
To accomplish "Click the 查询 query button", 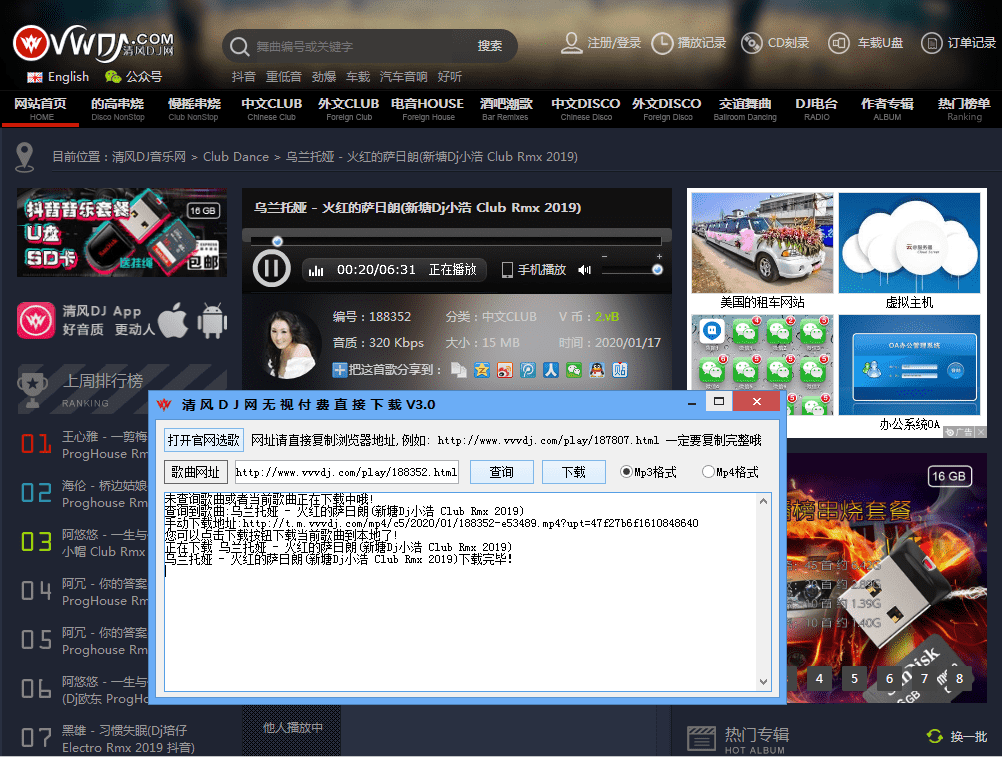I will pyautogui.click(x=501, y=472).
